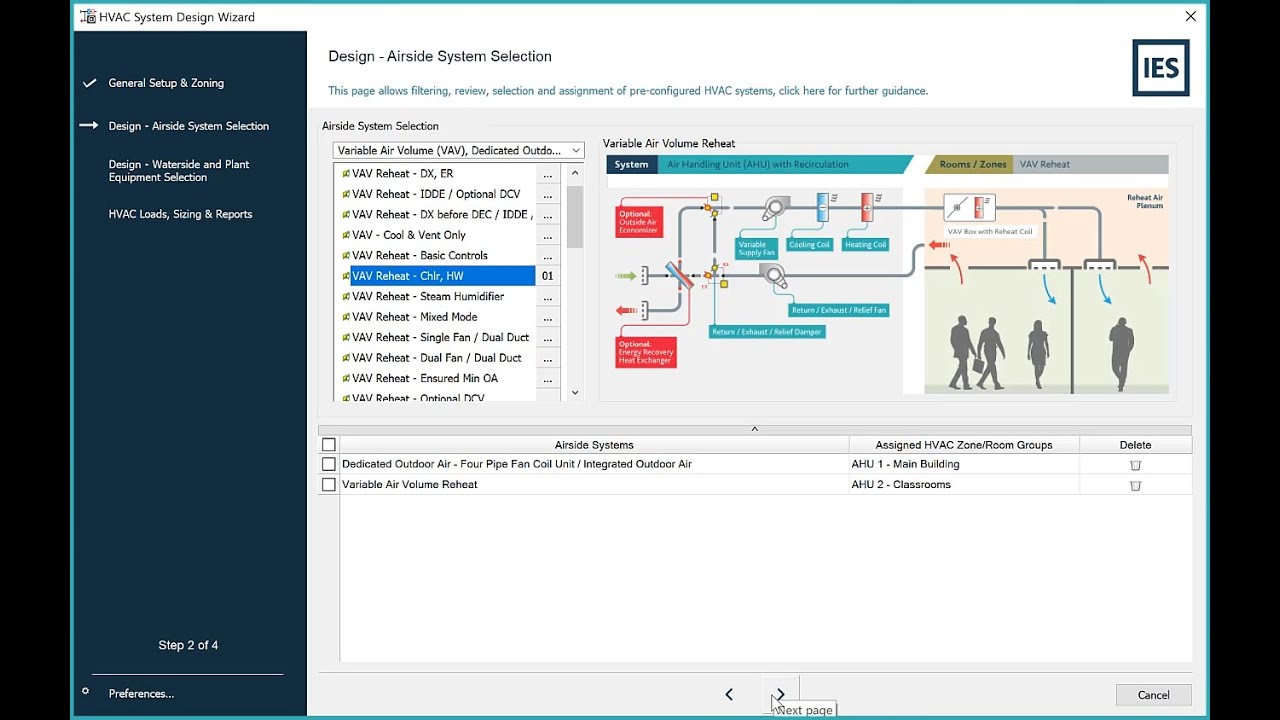Open options button for VAV - Cool & Vent Only
1280x720 pixels.
tap(547, 235)
